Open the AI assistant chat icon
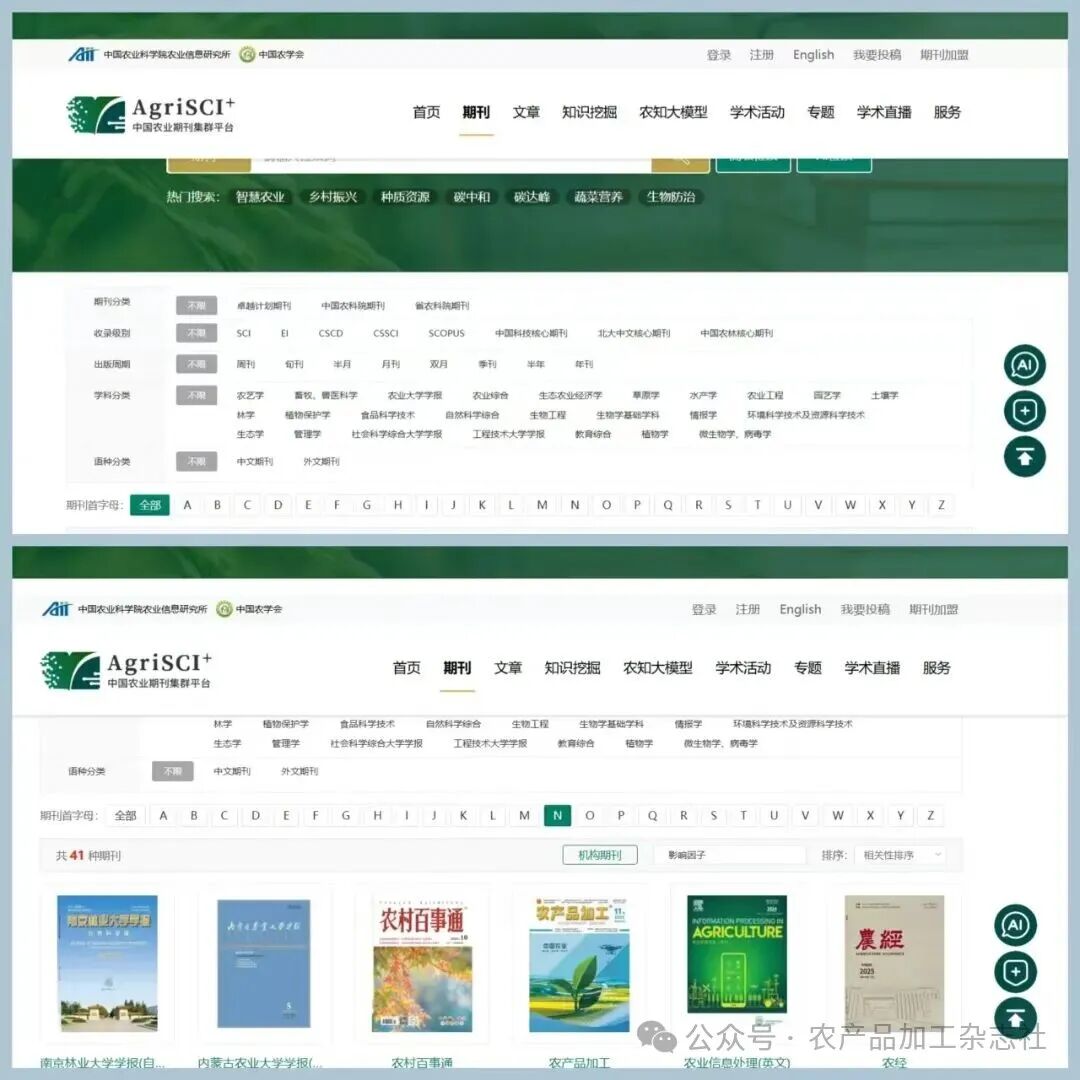 point(1024,365)
